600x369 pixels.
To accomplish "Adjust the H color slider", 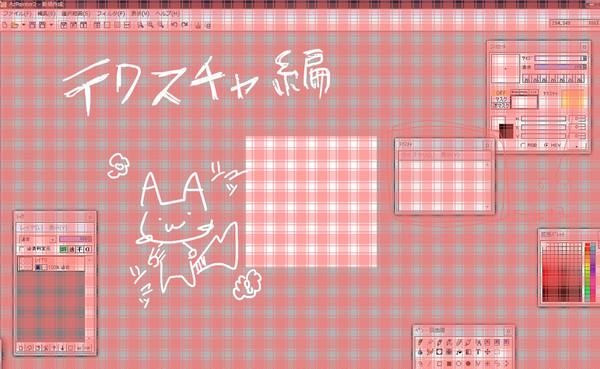I will [x=543, y=119].
